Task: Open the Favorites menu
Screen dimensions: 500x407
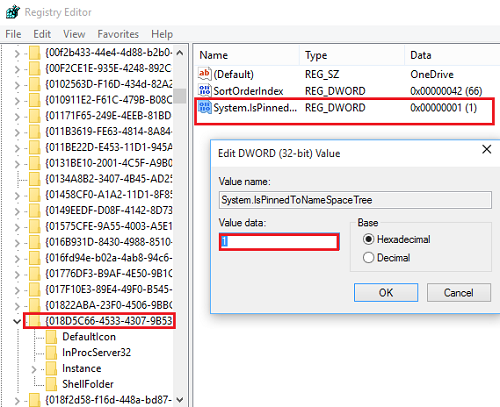Action: coord(118,34)
